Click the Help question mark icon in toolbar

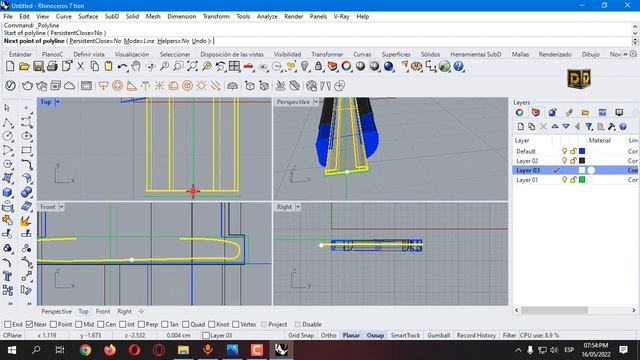point(459,66)
